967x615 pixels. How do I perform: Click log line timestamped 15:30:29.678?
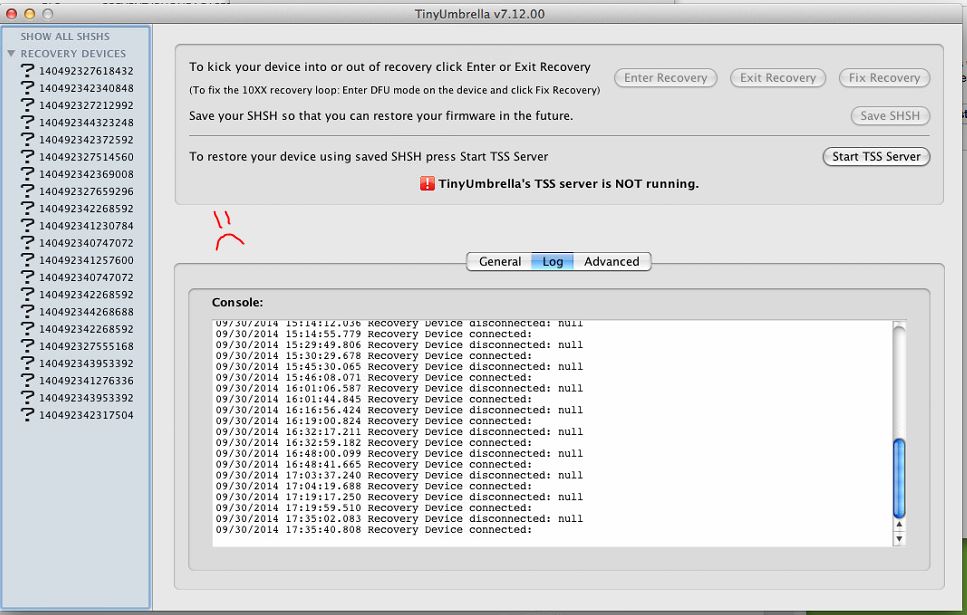[x=374, y=356]
